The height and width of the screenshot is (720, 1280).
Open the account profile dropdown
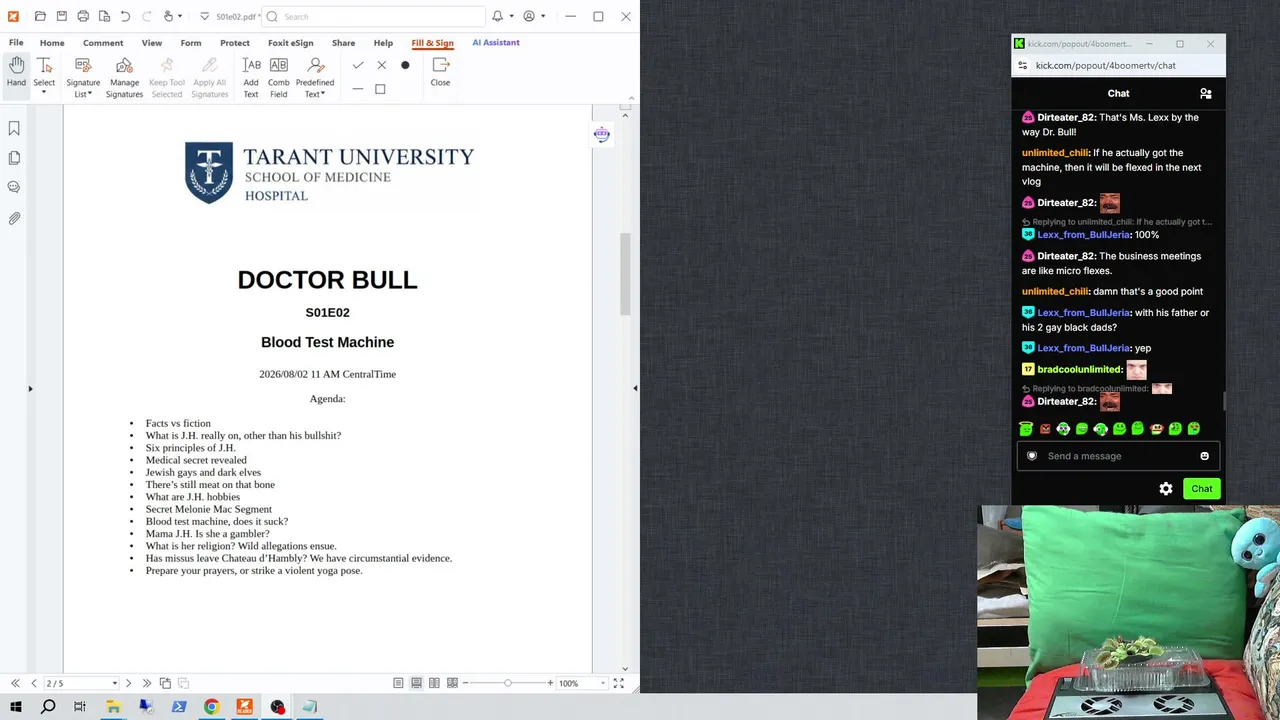tap(543, 16)
